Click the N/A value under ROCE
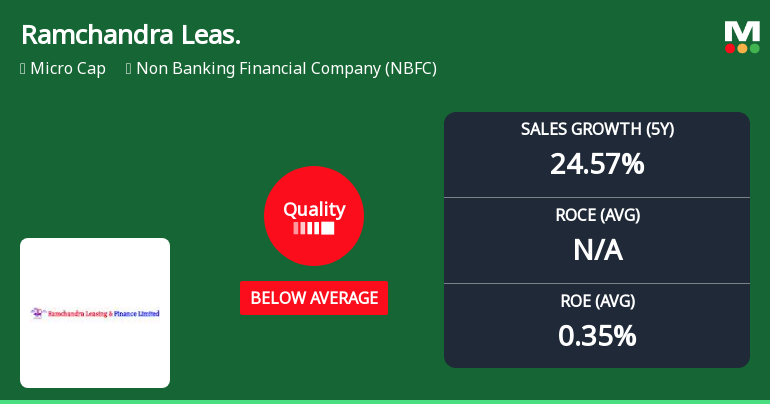Screen dimensions: 770x404 (597, 249)
